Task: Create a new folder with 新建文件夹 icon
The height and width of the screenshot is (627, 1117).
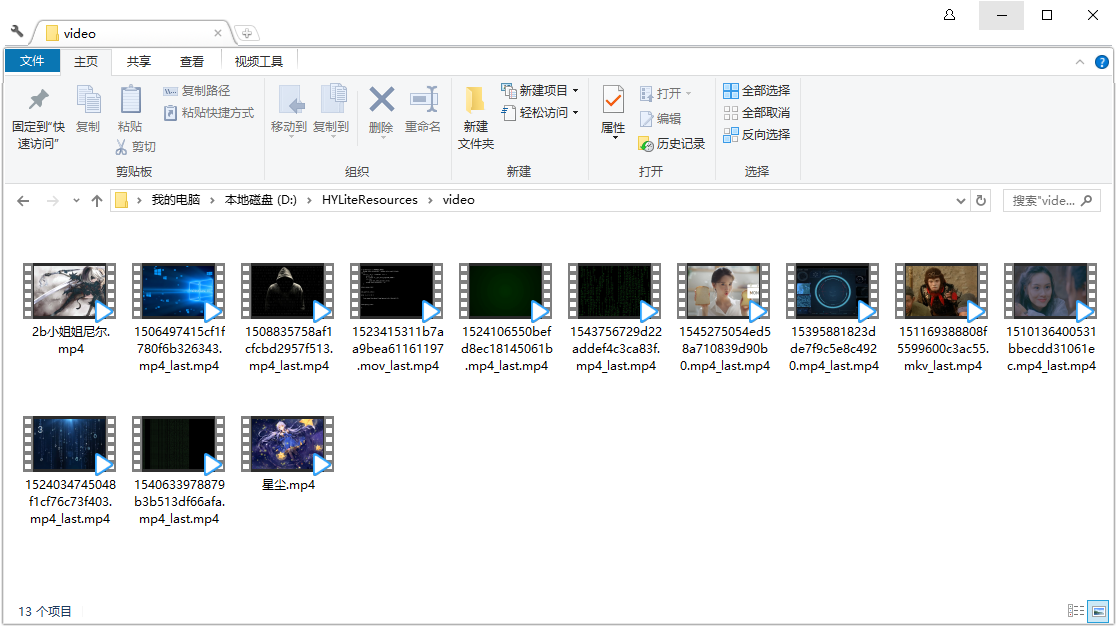Action: [475, 101]
